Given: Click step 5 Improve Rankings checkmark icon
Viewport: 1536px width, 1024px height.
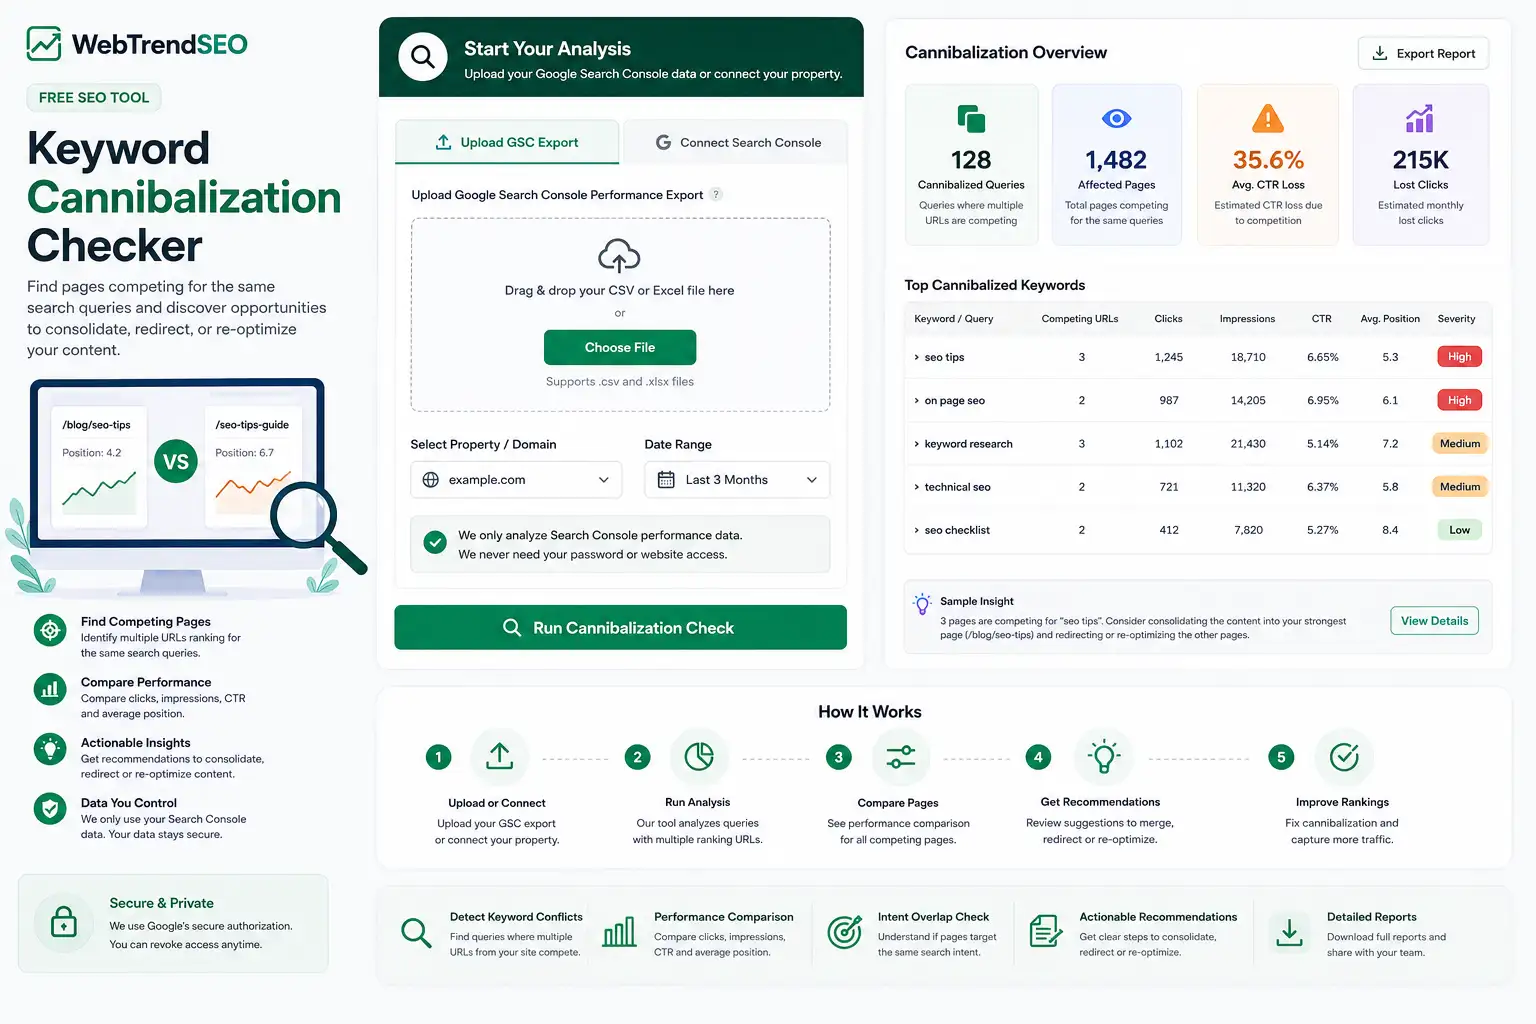Looking at the screenshot, I should point(1344,757).
